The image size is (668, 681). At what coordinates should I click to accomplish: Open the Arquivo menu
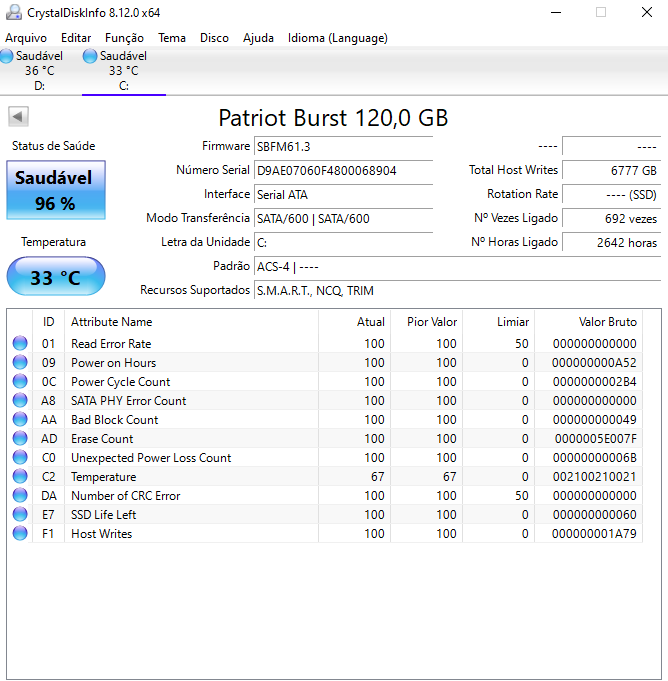pos(26,38)
